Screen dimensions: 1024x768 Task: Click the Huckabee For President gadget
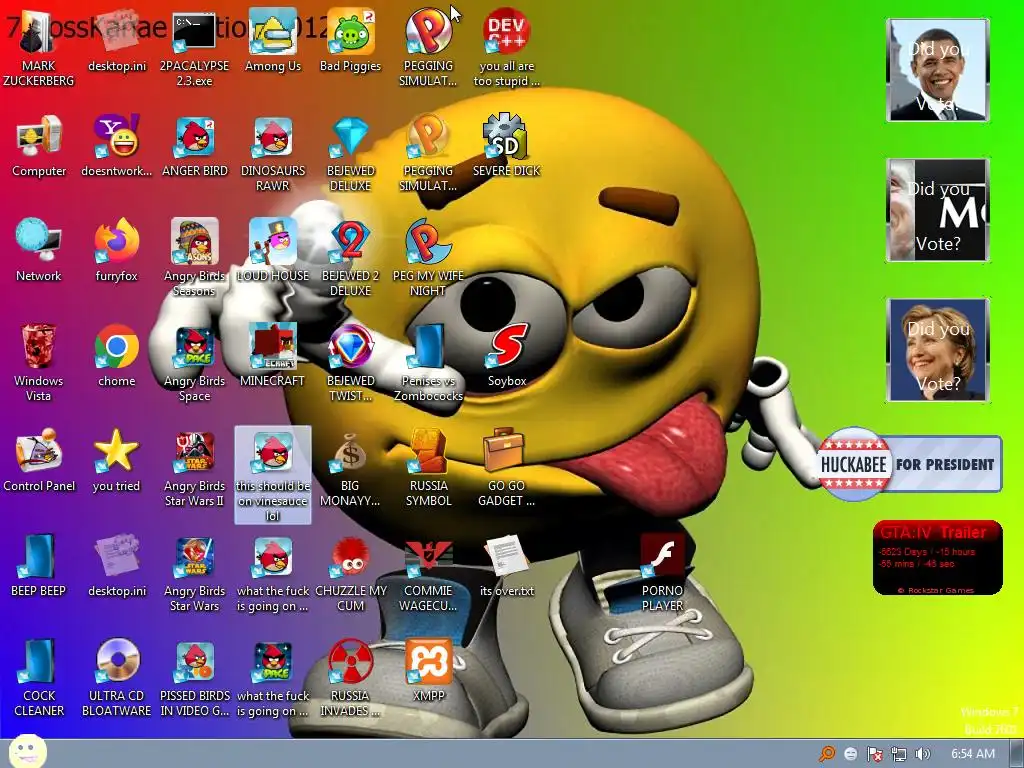(x=910, y=464)
